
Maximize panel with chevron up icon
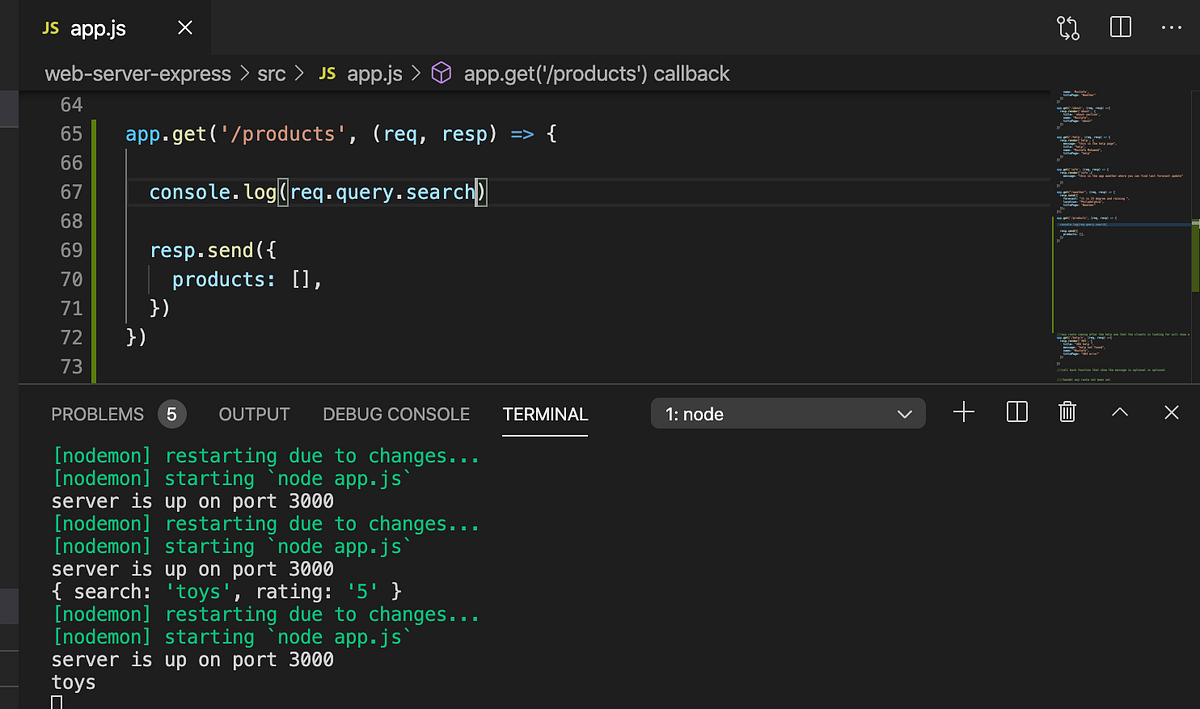point(1120,412)
